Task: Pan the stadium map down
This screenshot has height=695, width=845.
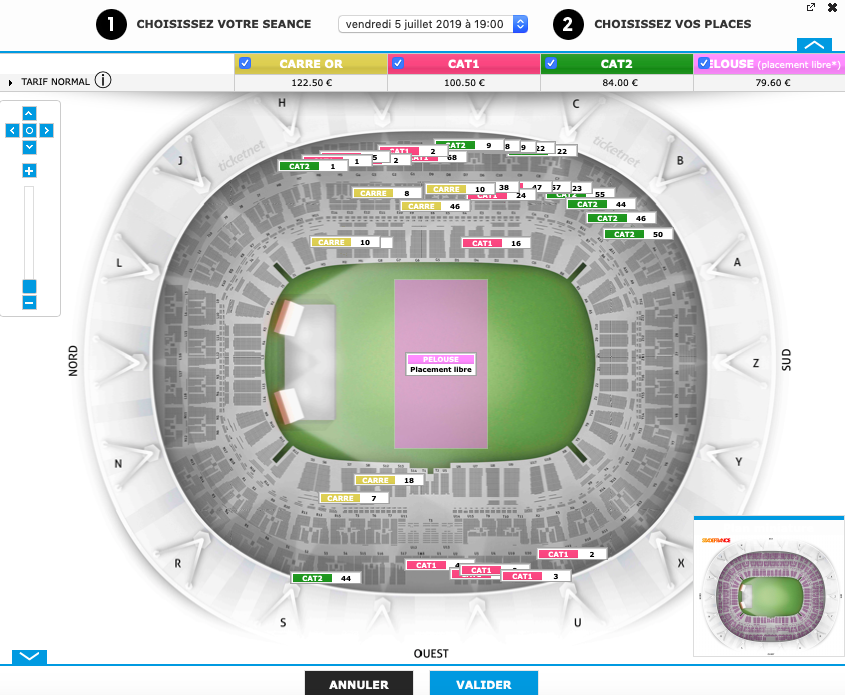Action: [29, 147]
